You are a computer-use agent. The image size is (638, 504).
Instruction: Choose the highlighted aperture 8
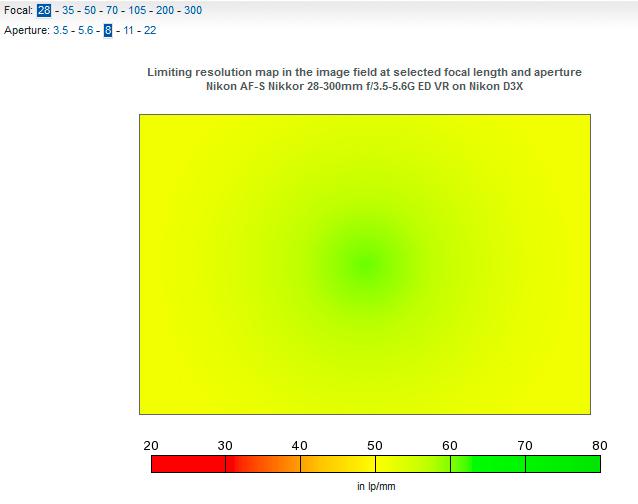(x=108, y=30)
